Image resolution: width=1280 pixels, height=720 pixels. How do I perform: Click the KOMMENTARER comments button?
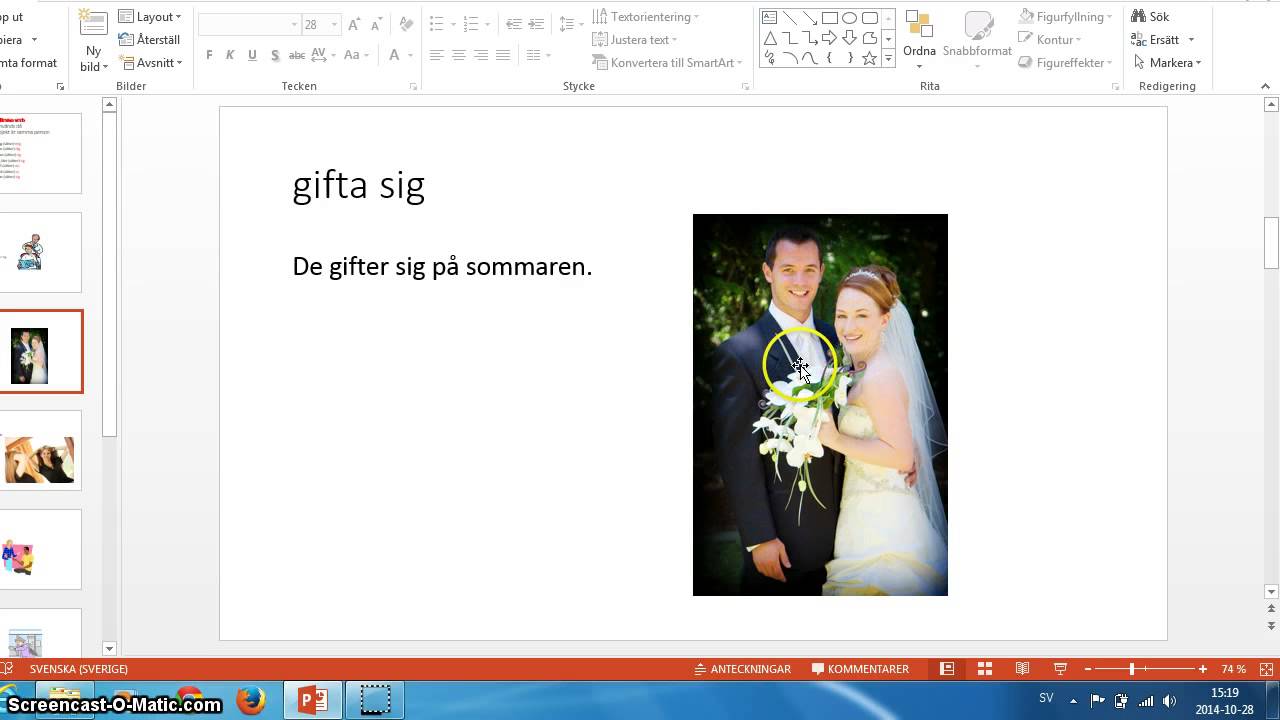(861, 669)
